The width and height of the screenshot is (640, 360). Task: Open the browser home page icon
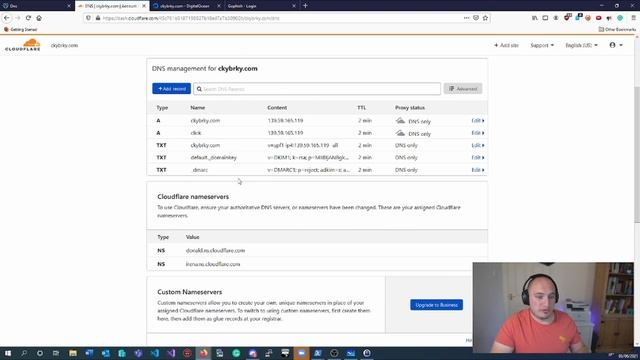[x=39, y=18]
